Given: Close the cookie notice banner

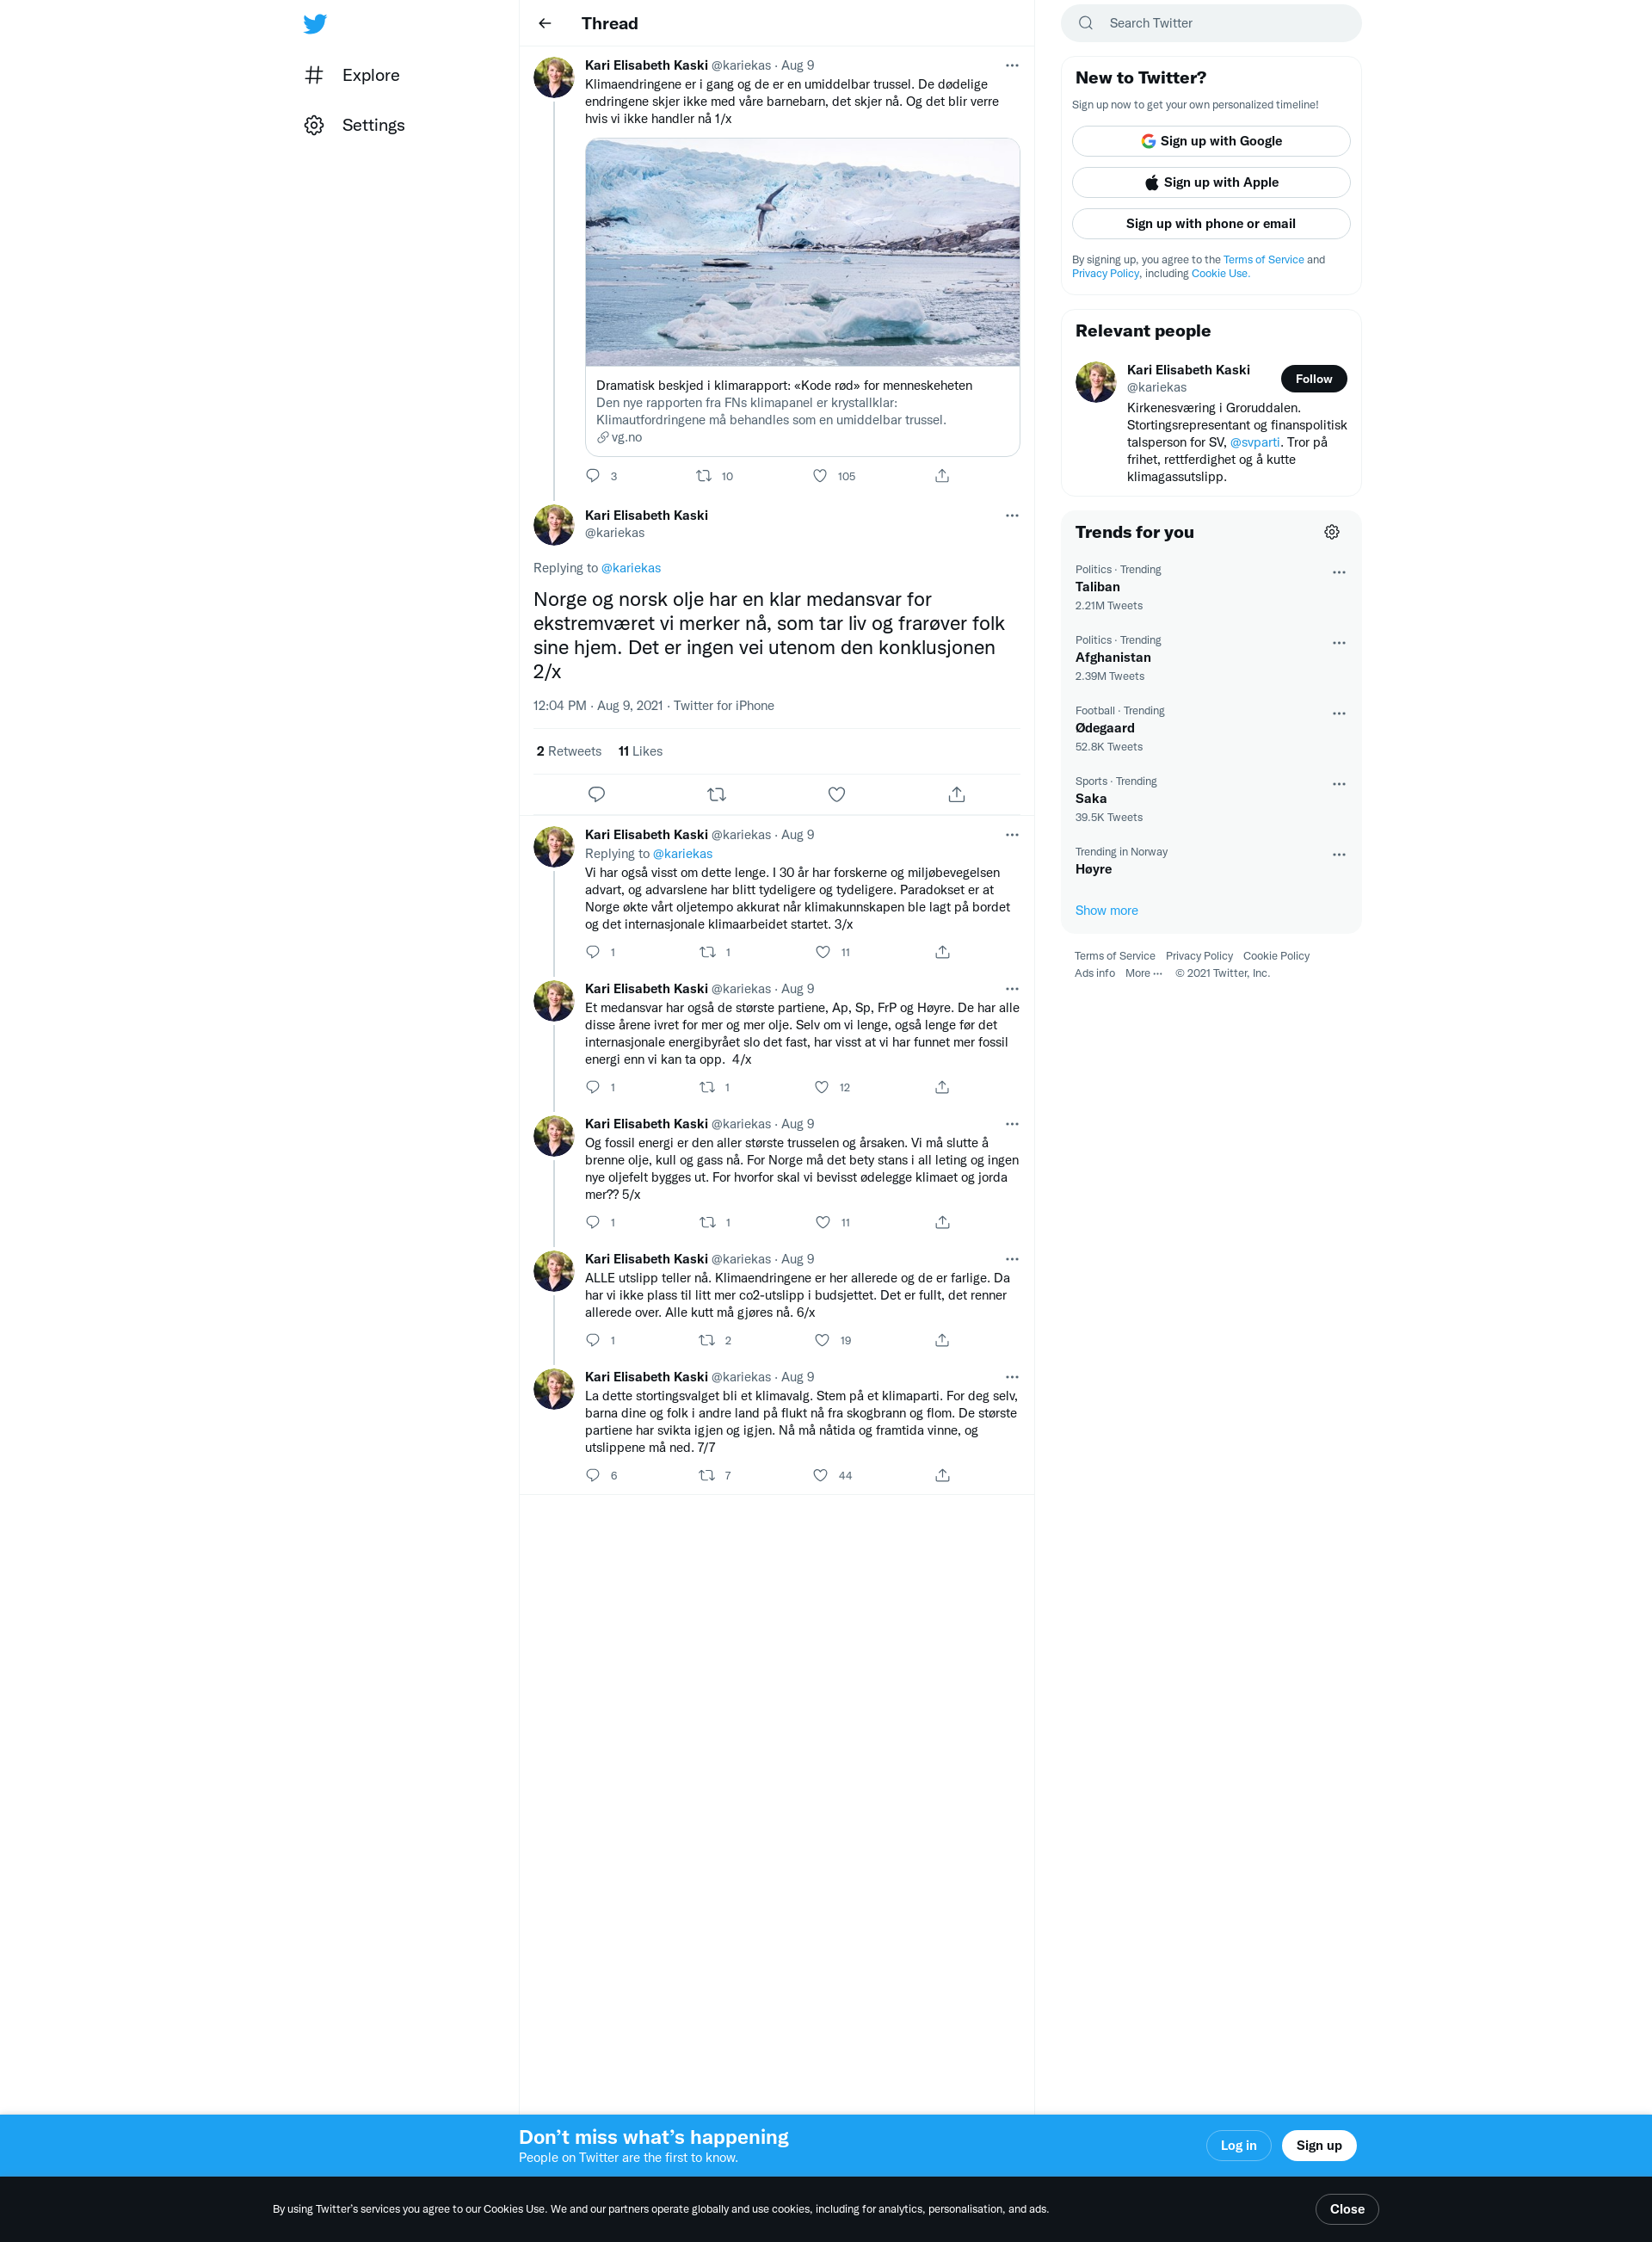Looking at the screenshot, I should tap(1346, 2209).
